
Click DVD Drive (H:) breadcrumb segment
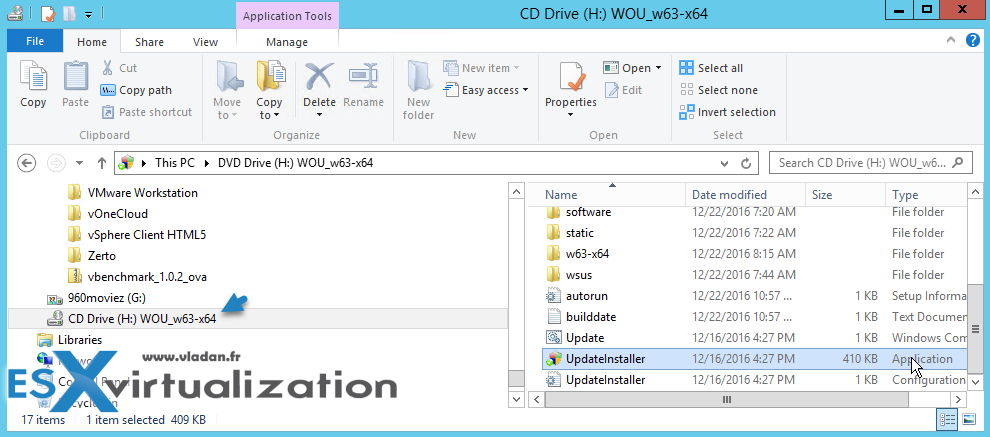[295, 163]
